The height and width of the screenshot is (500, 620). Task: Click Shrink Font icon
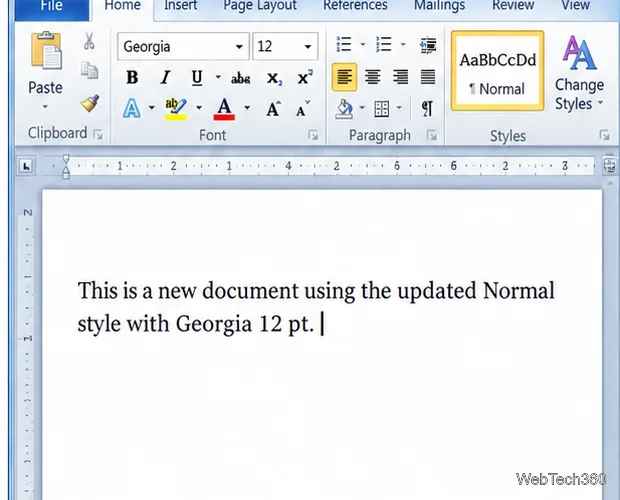pyautogui.click(x=302, y=109)
